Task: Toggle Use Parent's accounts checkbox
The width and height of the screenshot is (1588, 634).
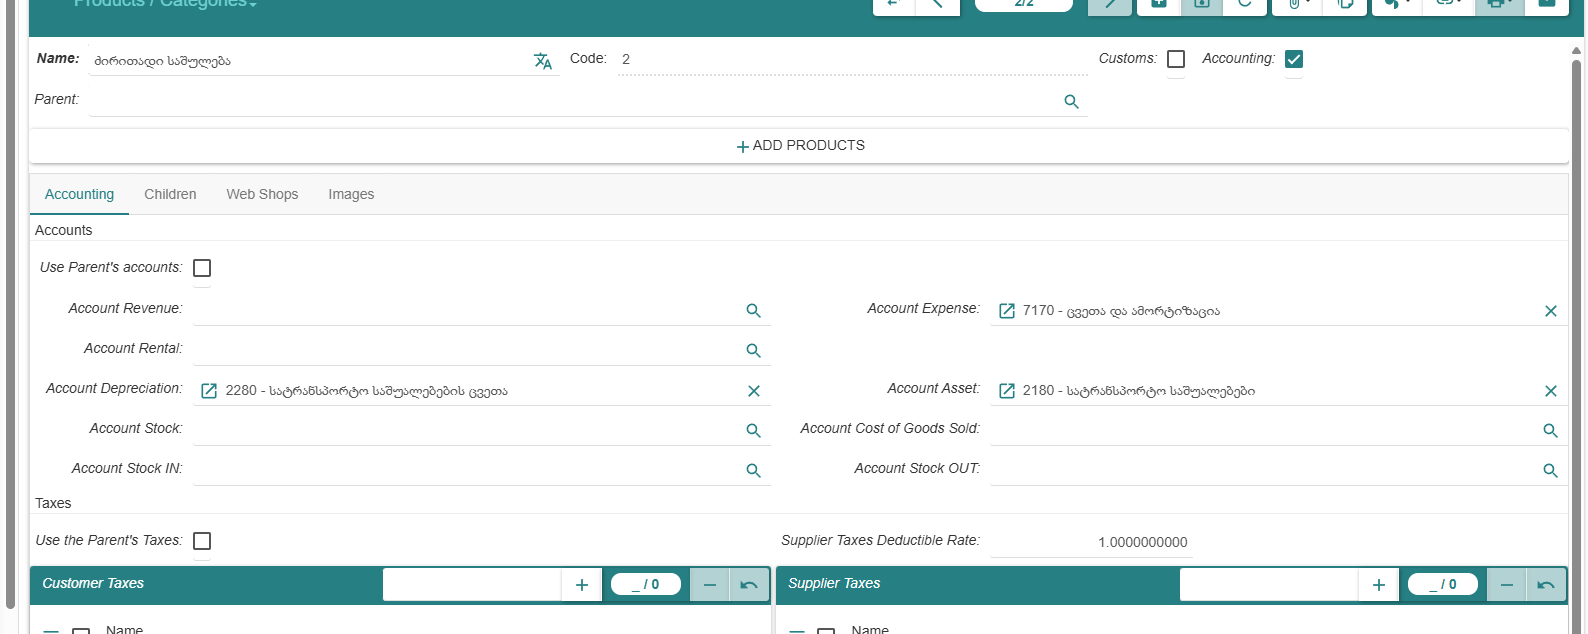Action: coord(202,268)
